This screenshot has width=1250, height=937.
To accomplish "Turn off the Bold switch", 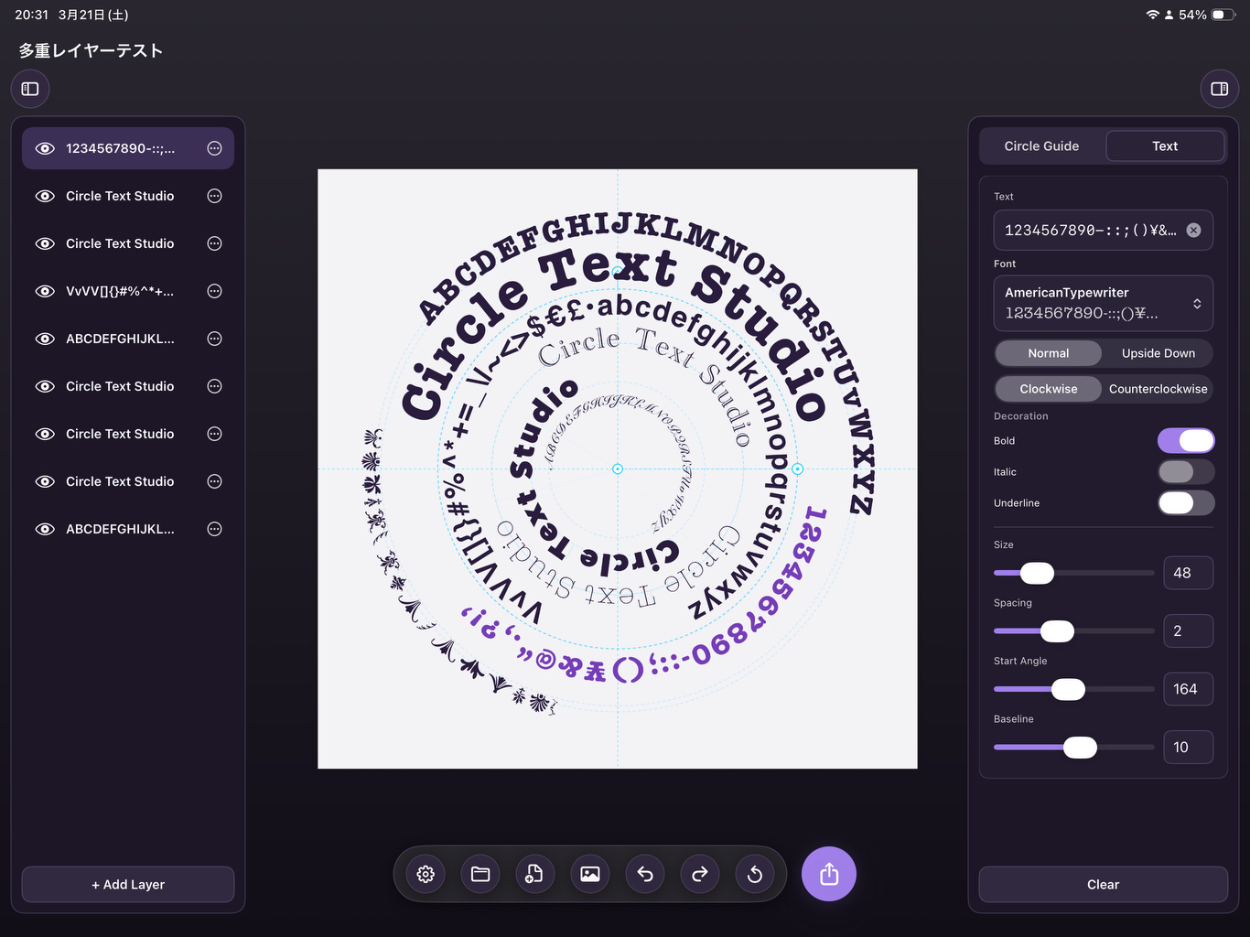I will tap(1185, 441).
